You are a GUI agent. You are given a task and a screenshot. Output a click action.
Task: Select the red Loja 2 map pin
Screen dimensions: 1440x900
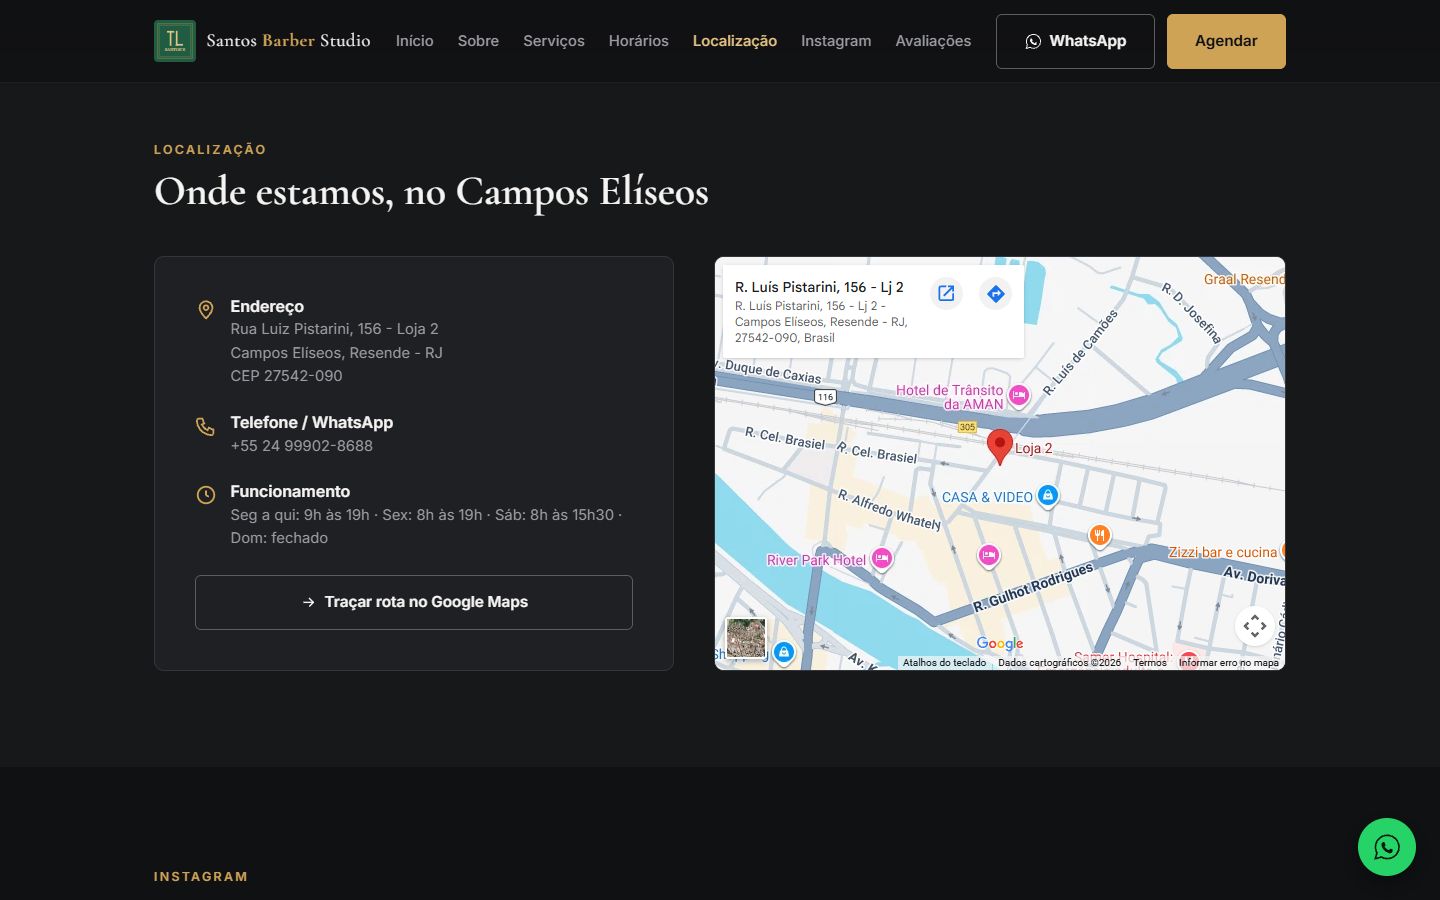[999, 447]
